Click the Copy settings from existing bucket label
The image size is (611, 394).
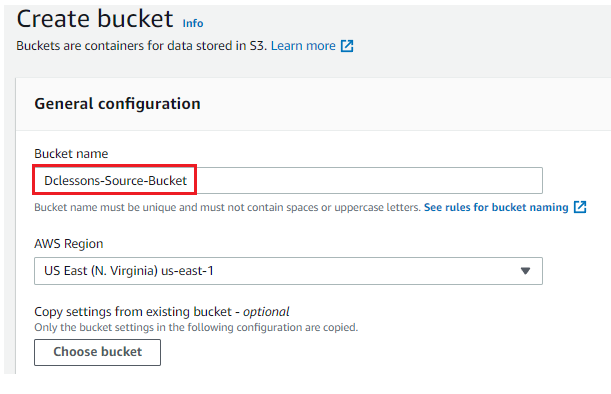pos(133,312)
